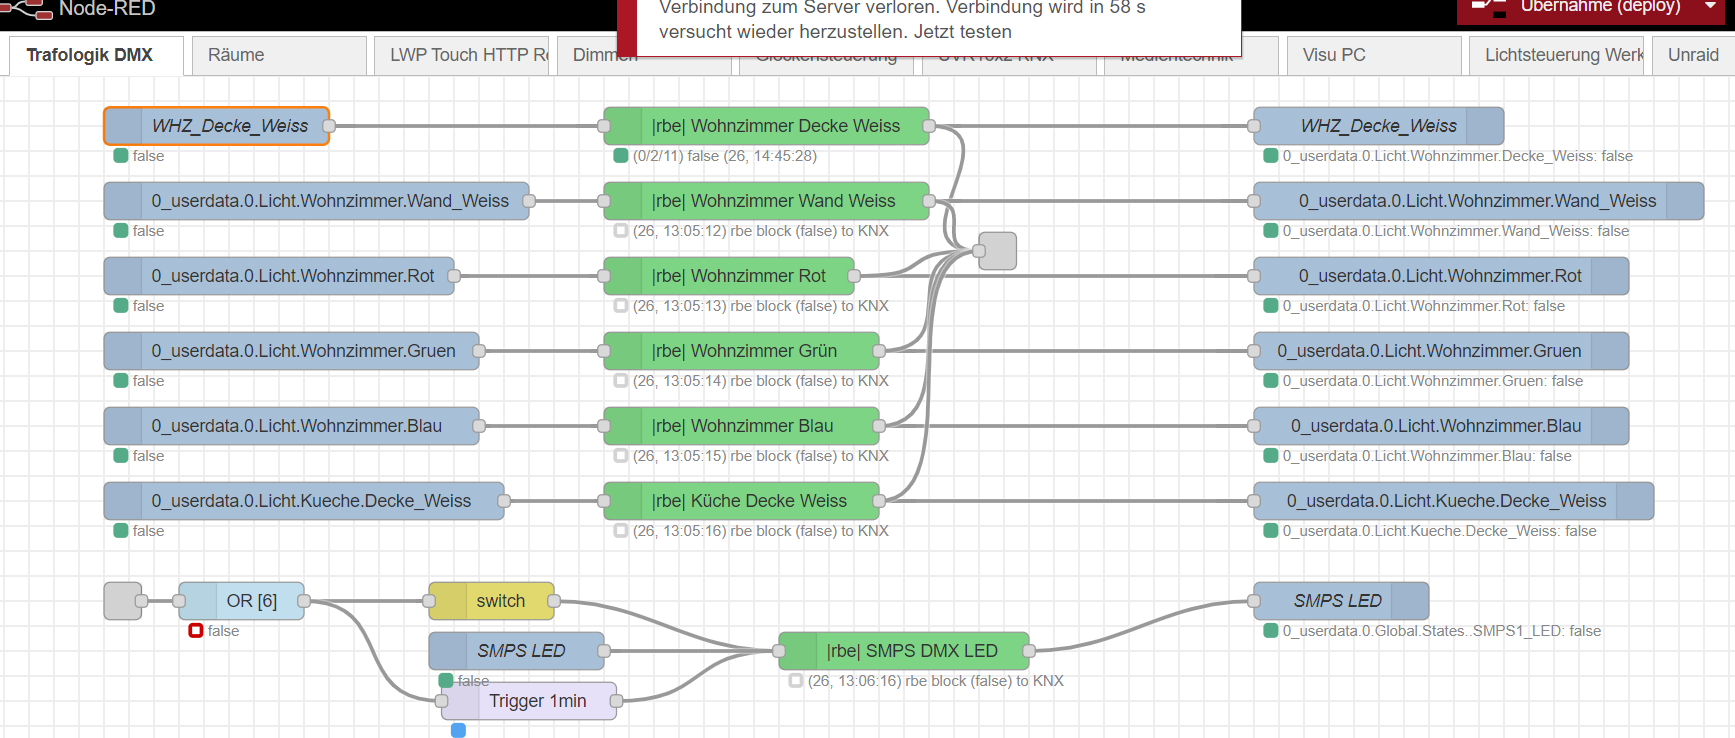Click icon of left WHZ_Decke_Weiss input node

click(123, 126)
